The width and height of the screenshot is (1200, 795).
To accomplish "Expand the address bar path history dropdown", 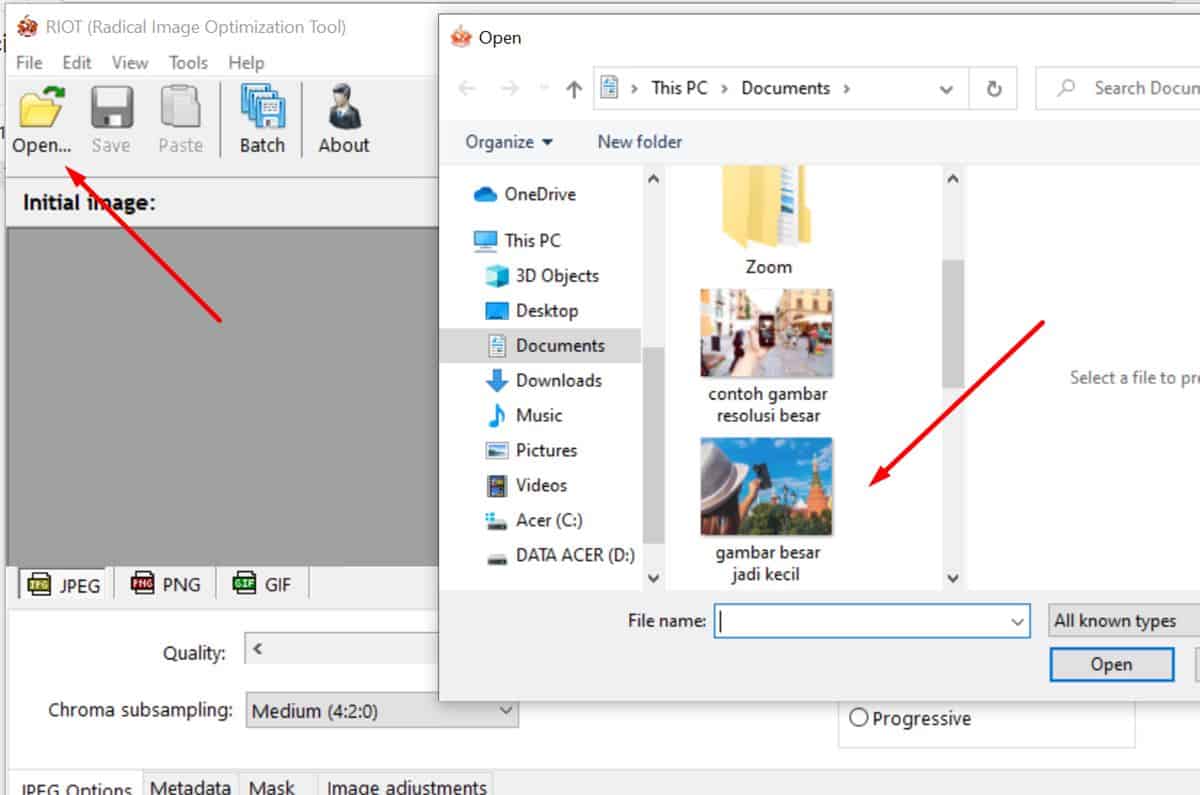I will coord(946,89).
